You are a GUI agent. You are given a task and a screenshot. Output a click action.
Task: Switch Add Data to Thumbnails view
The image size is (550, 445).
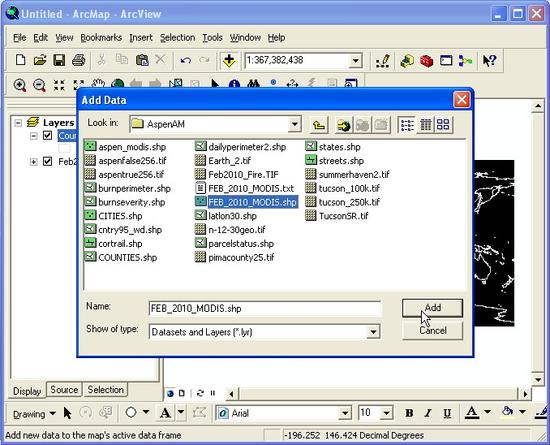tap(443, 124)
